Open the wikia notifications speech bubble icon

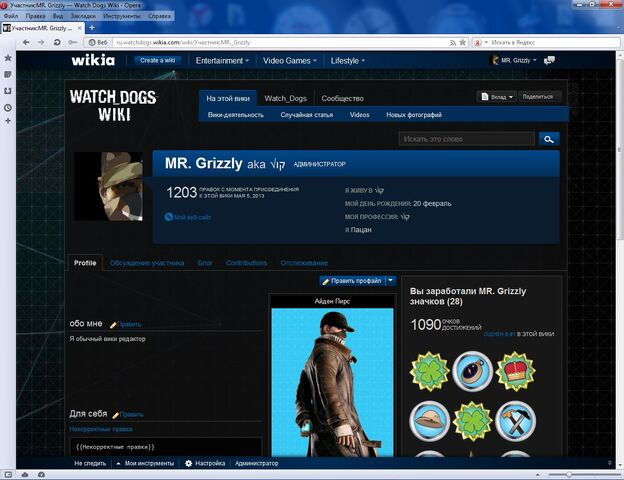pos(550,60)
